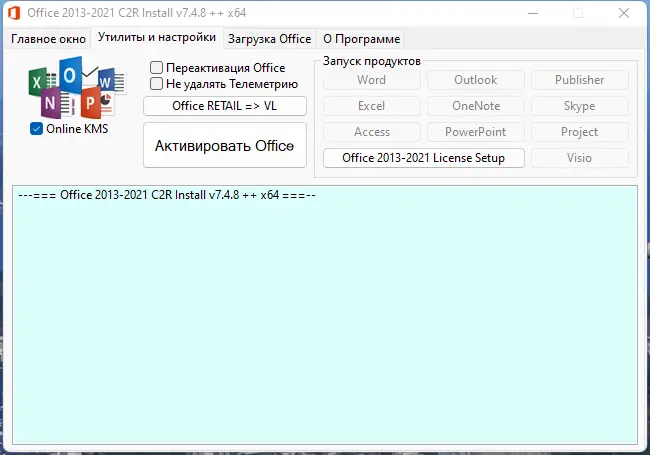Close the C2R Install window

[x=624, y=13]
